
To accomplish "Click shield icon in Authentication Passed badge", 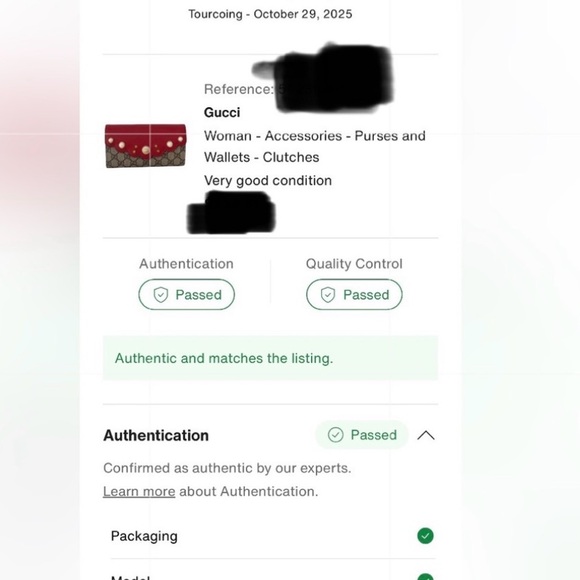I will pyautogui.click(x=161, y=295).
